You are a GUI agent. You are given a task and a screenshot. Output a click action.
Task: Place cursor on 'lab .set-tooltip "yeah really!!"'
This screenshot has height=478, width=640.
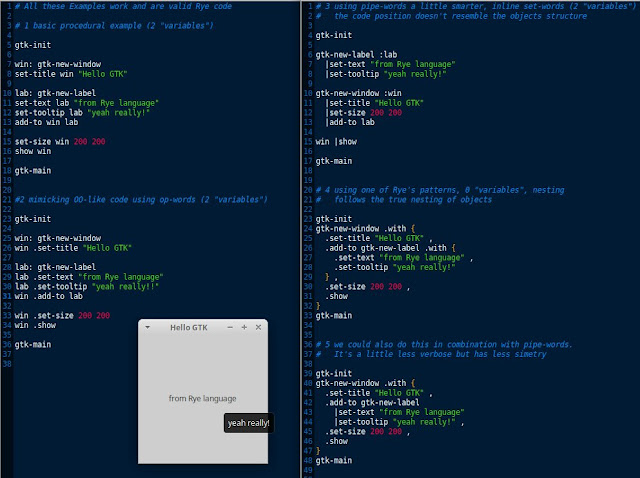(x=87, y=287)
